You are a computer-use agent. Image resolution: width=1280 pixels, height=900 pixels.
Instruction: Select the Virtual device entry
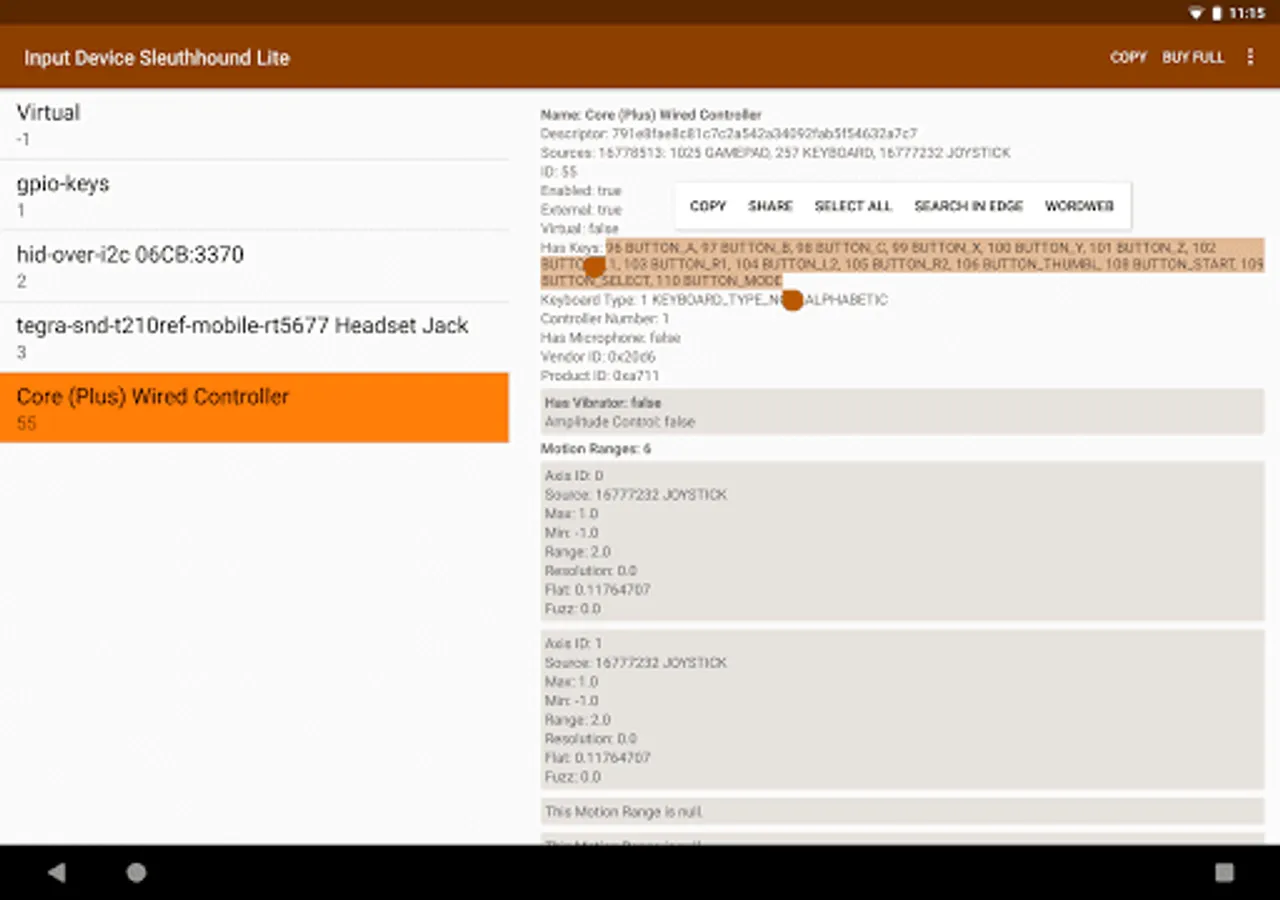pos(254,125)
